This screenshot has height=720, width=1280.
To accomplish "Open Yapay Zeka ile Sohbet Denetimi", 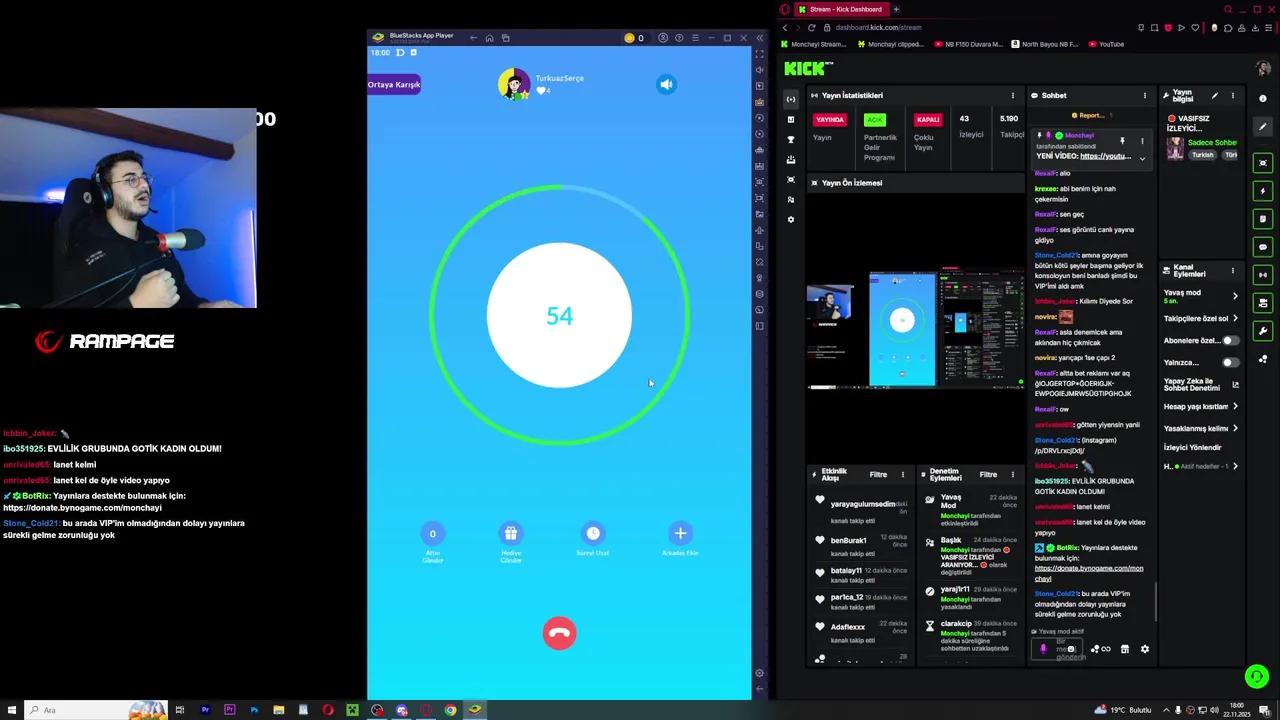I will [1201, 384].
